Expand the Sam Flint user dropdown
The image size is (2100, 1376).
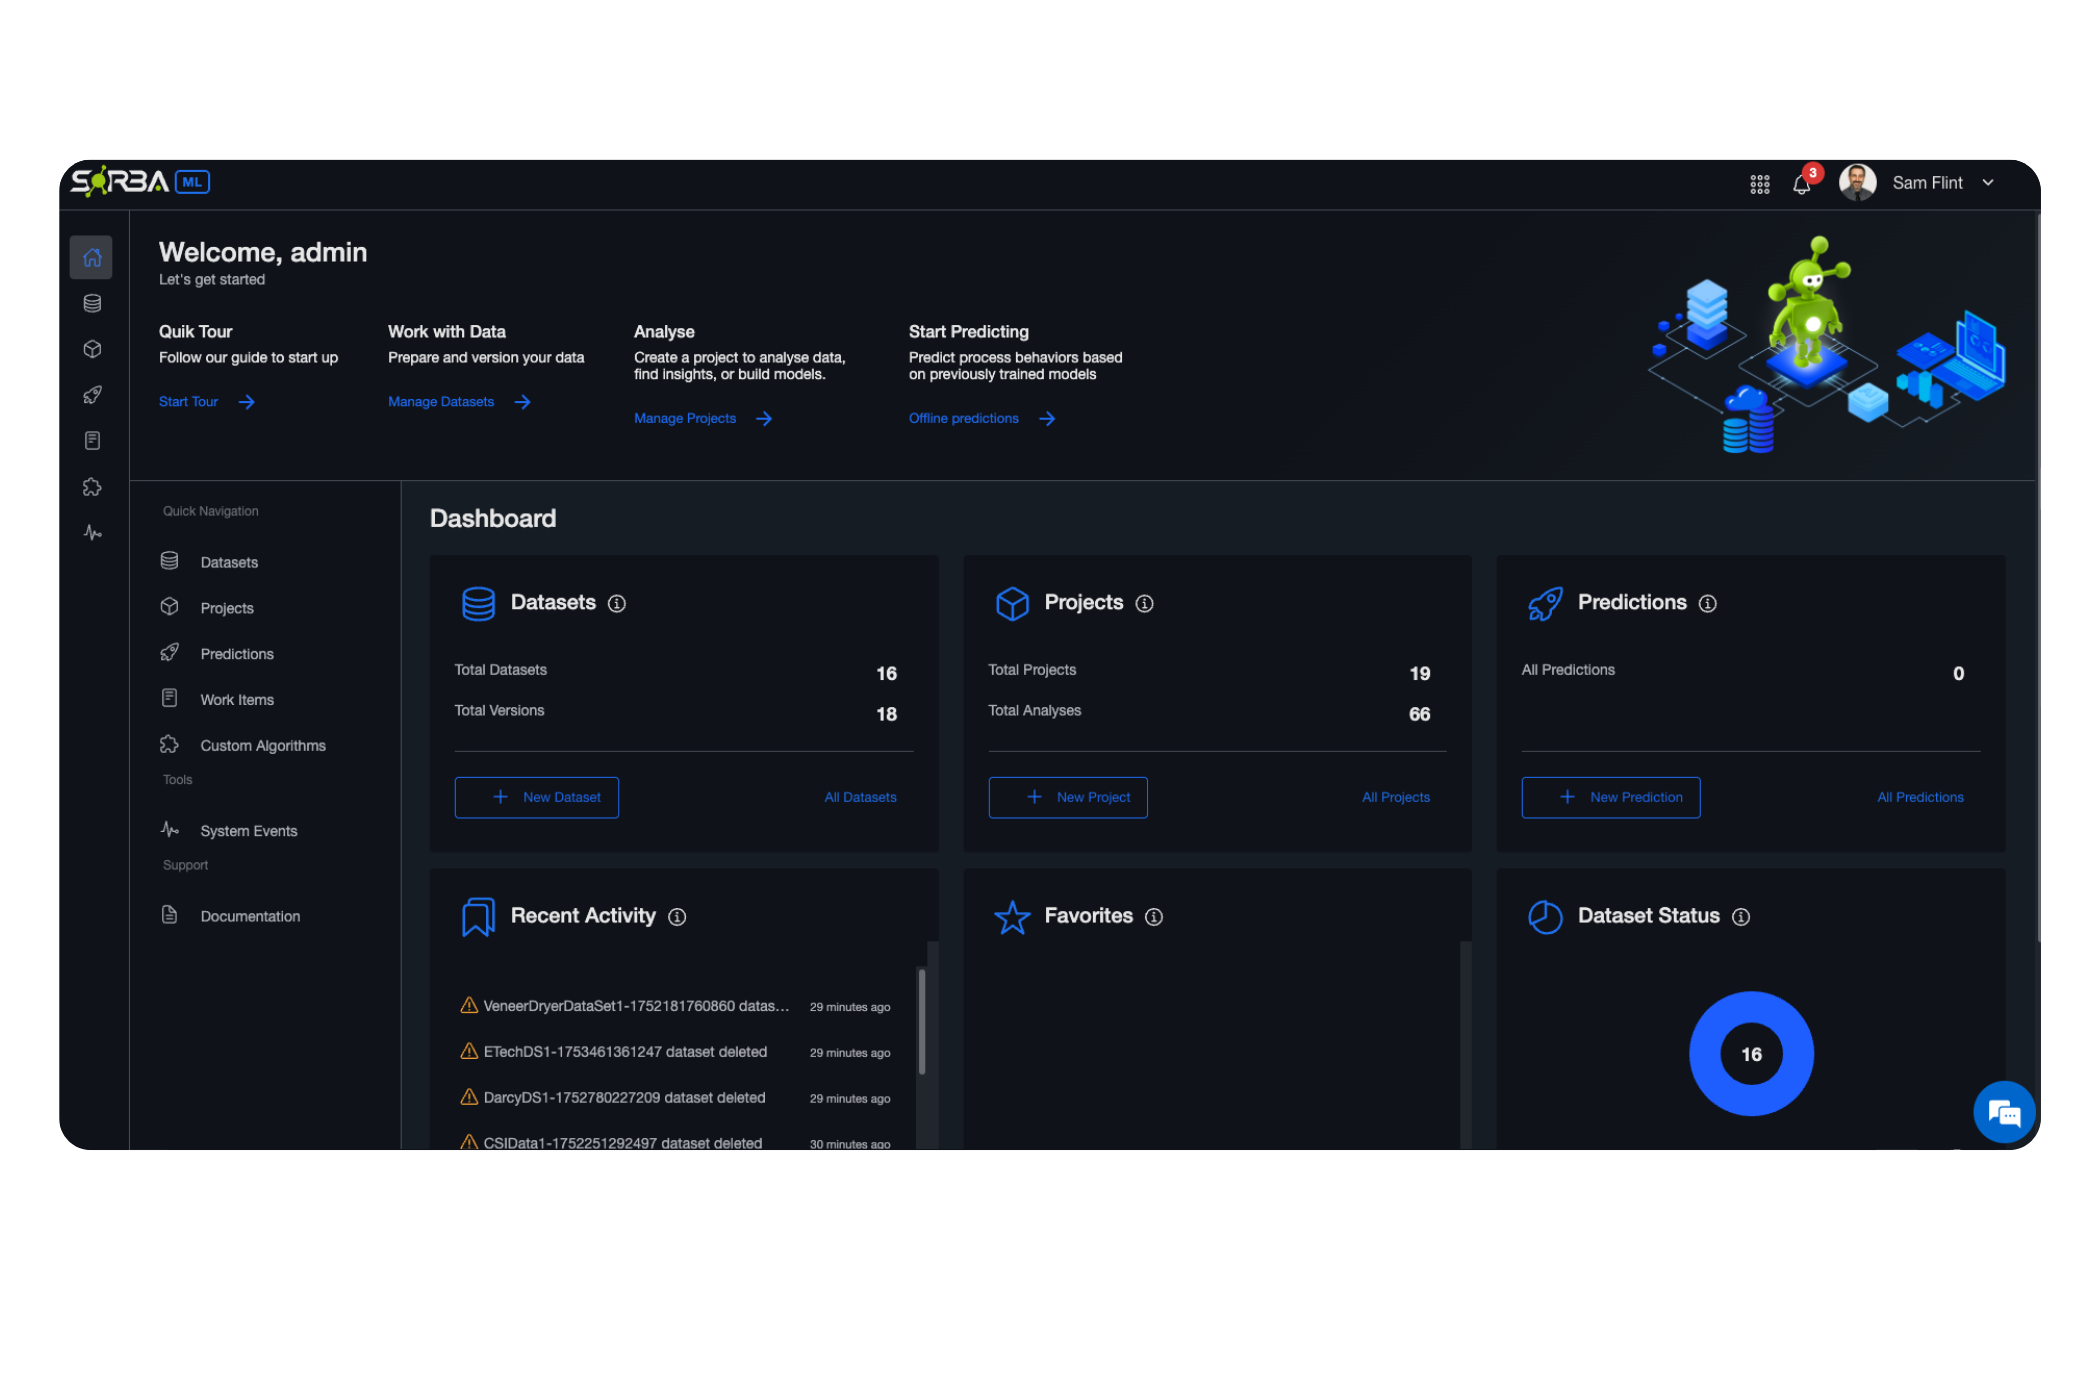point(1987,183)
